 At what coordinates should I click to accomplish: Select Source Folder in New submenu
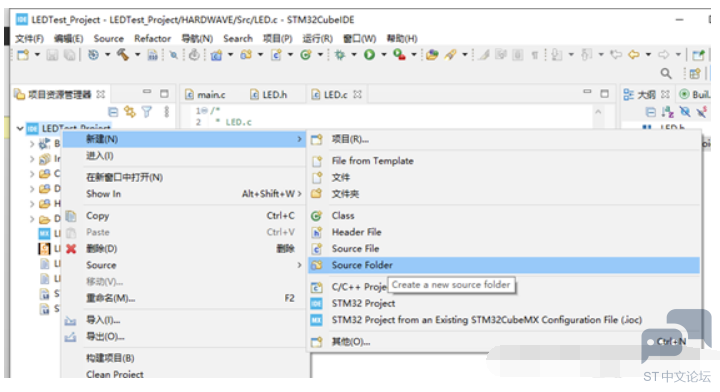click(504, 265)
